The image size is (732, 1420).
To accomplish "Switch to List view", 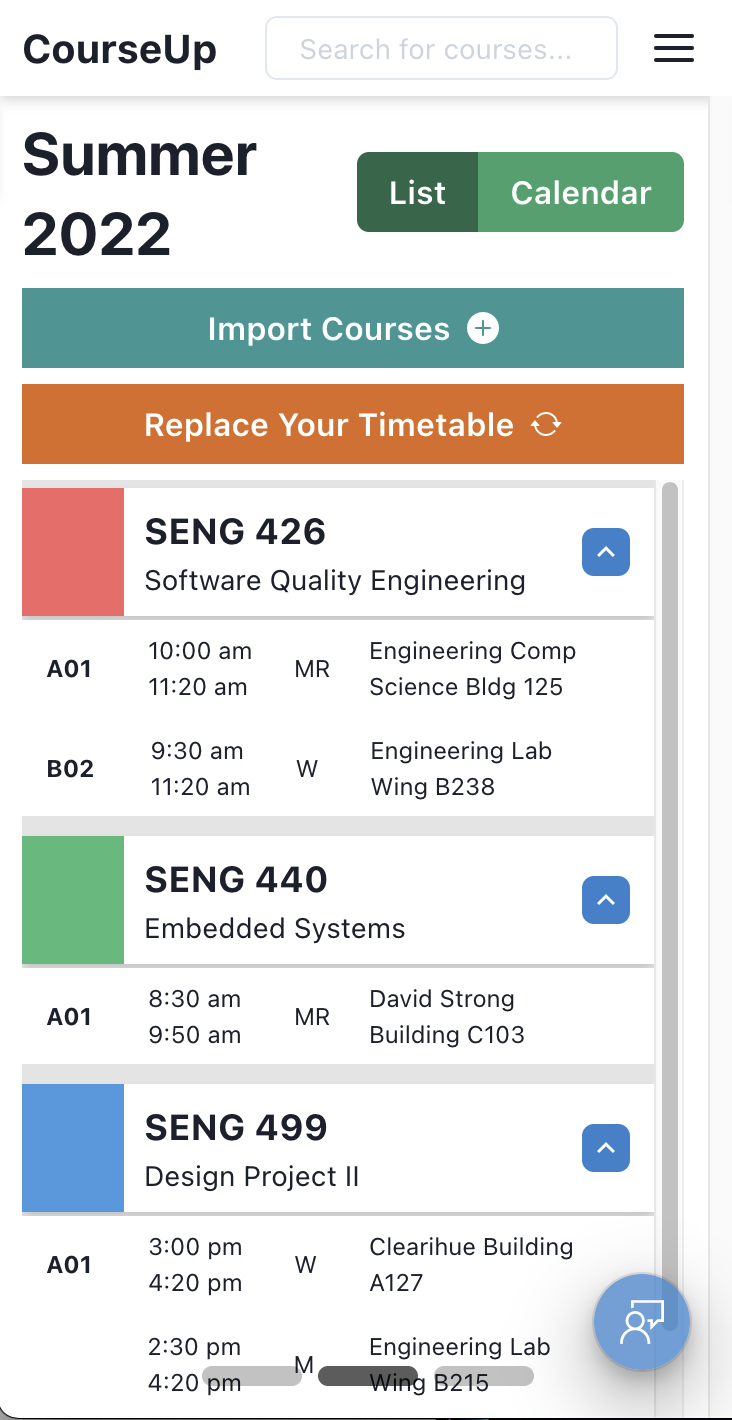I will pyautogui.click(x=418, y=192).
